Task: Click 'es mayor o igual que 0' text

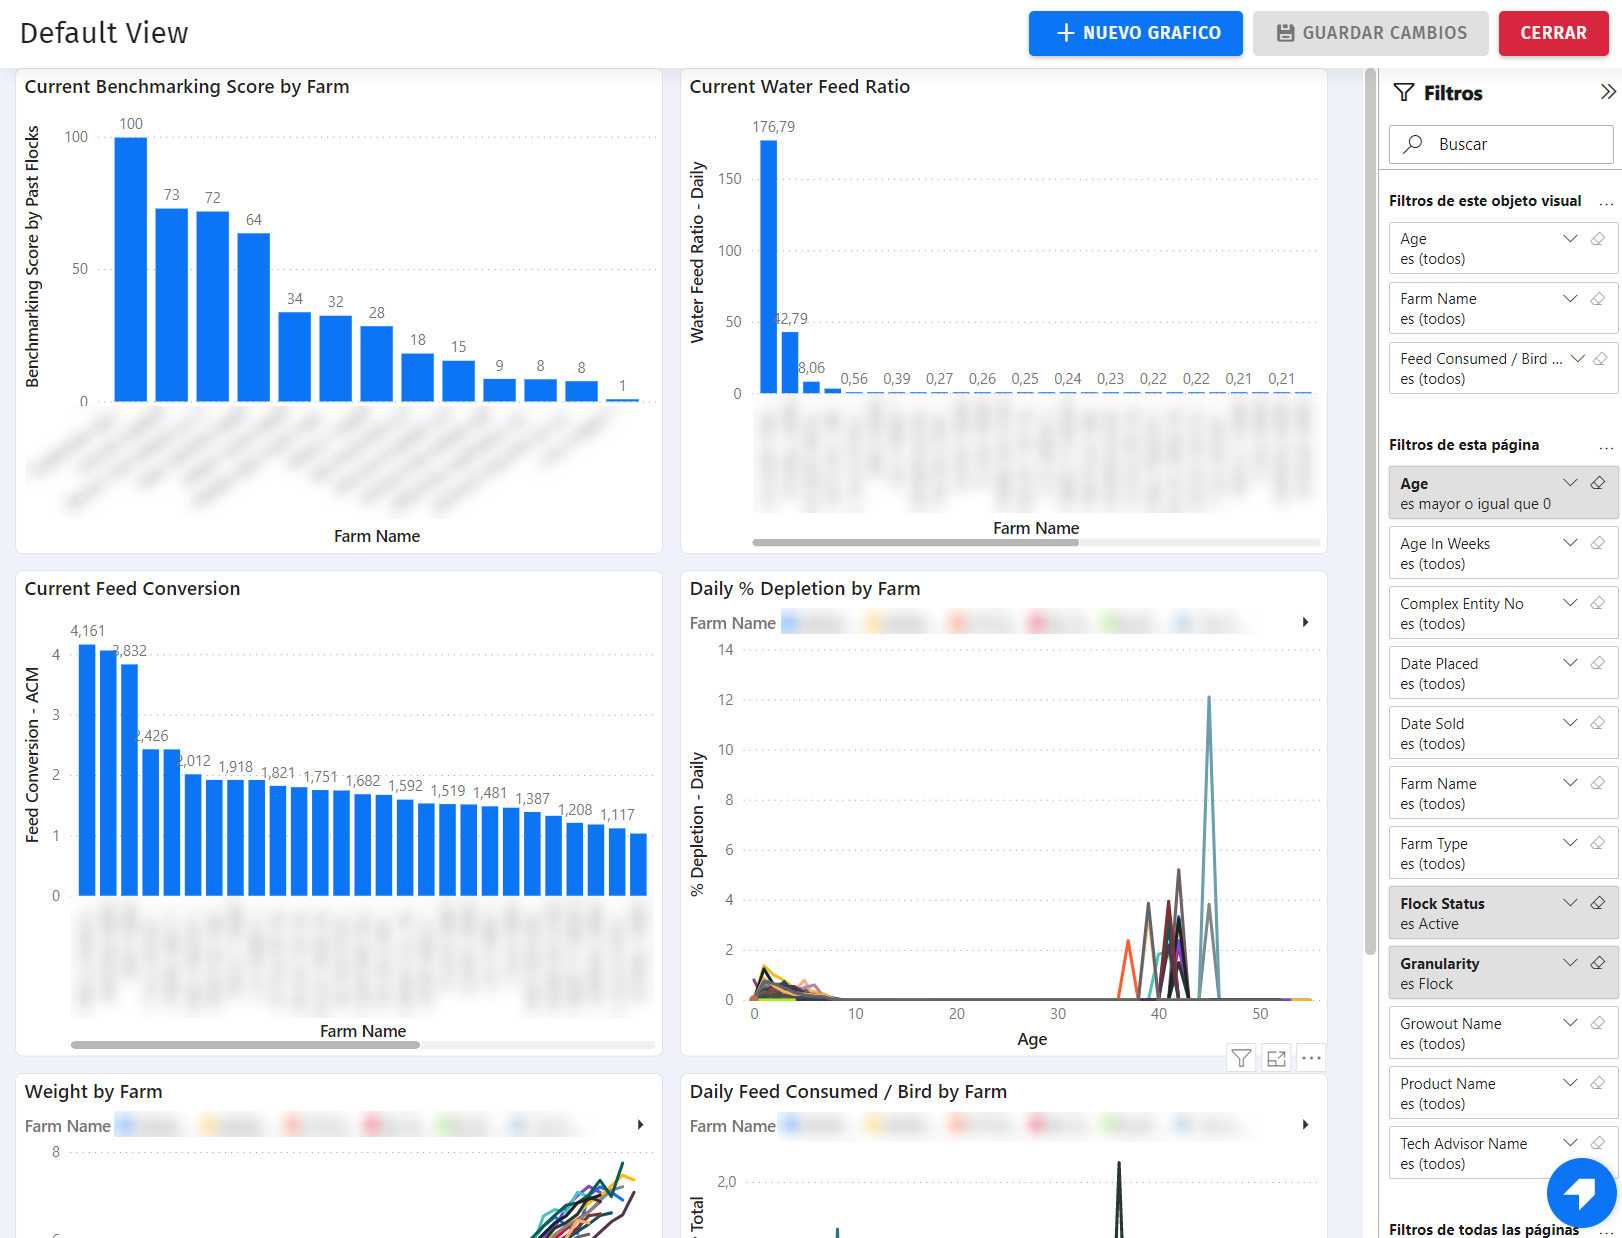Action: pos(1476,504)
